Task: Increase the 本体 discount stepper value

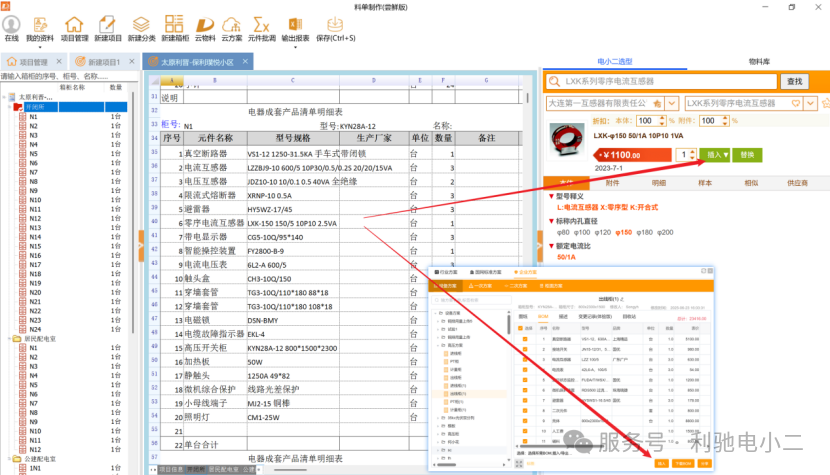Action: coord(662,118)
